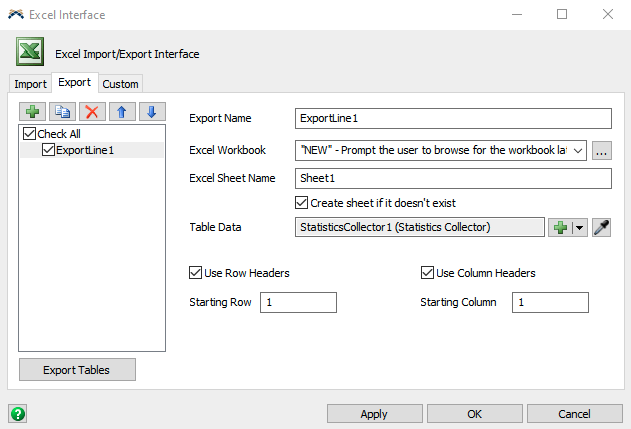Image resolution: width=631 pixels, height=429 pixels.
Task: Open help with green question mark icon
Action: [17, 413]
